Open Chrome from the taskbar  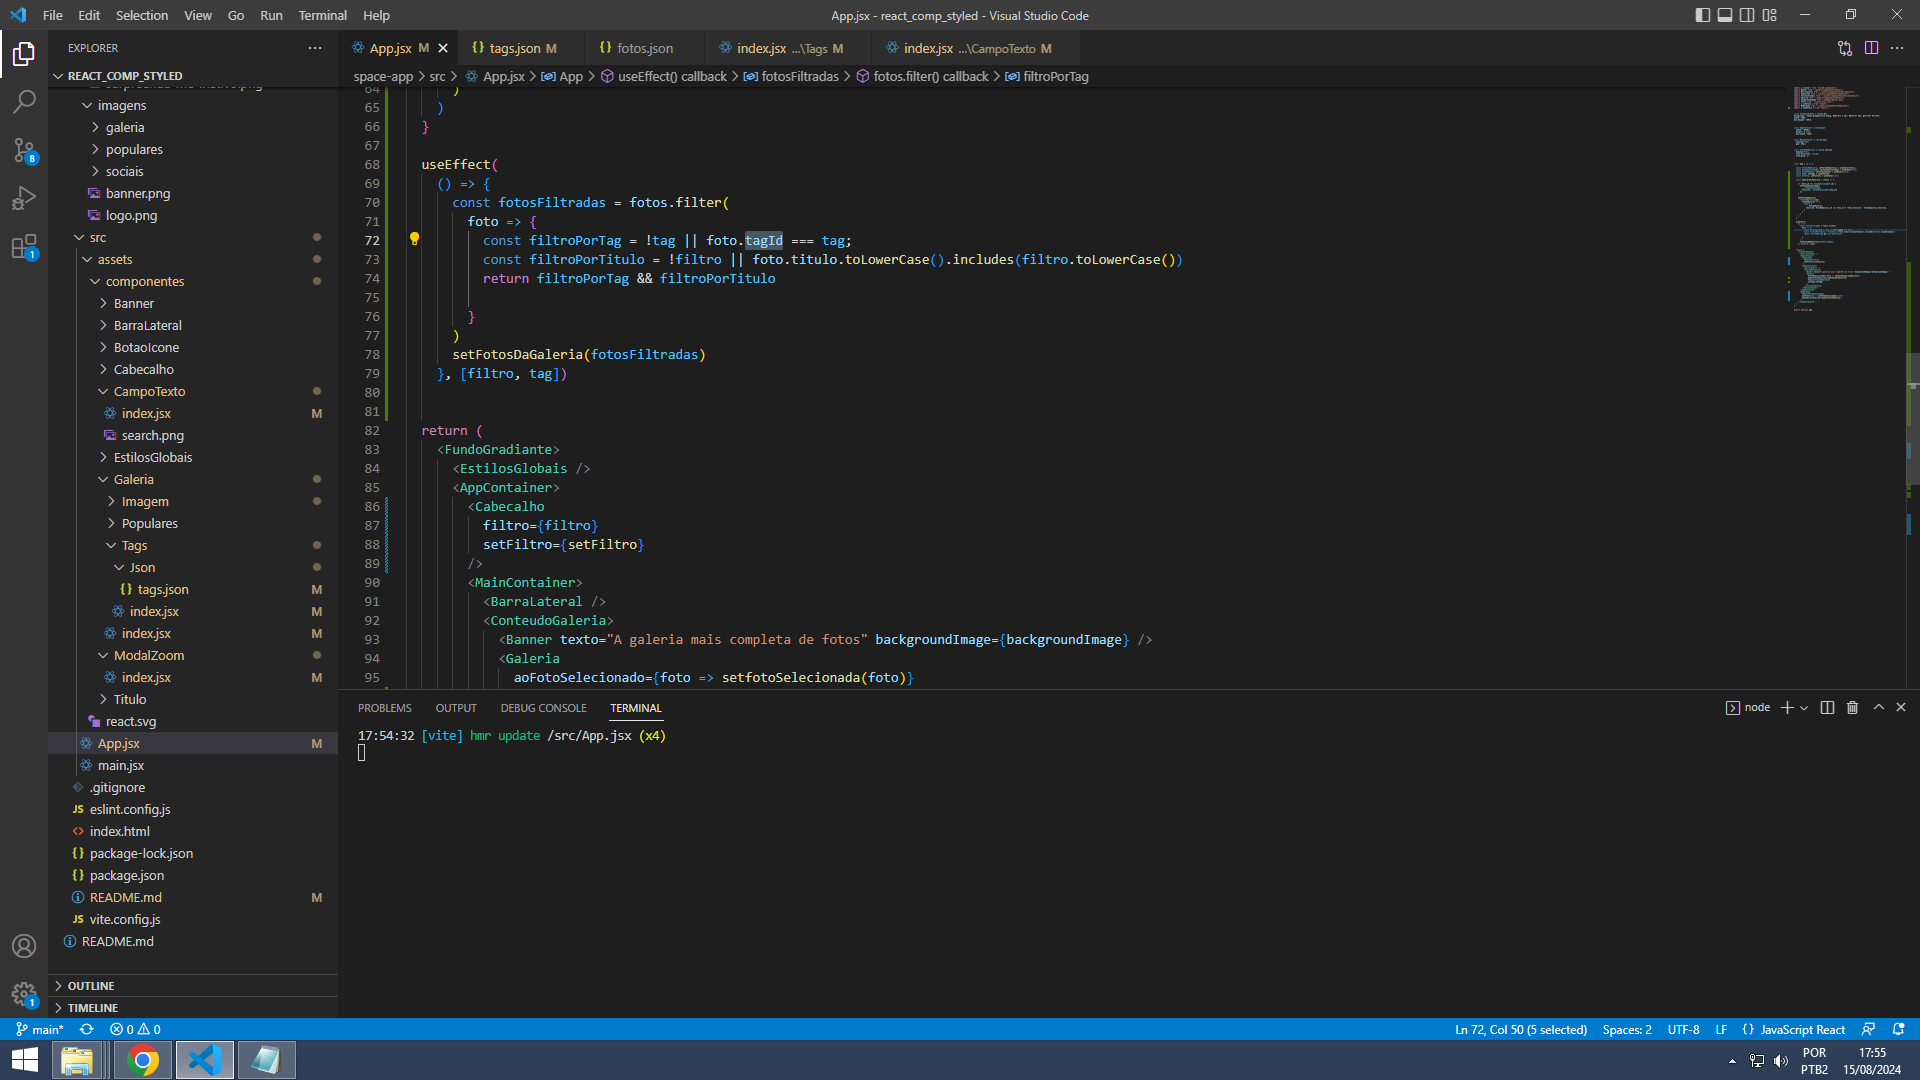143,1060
